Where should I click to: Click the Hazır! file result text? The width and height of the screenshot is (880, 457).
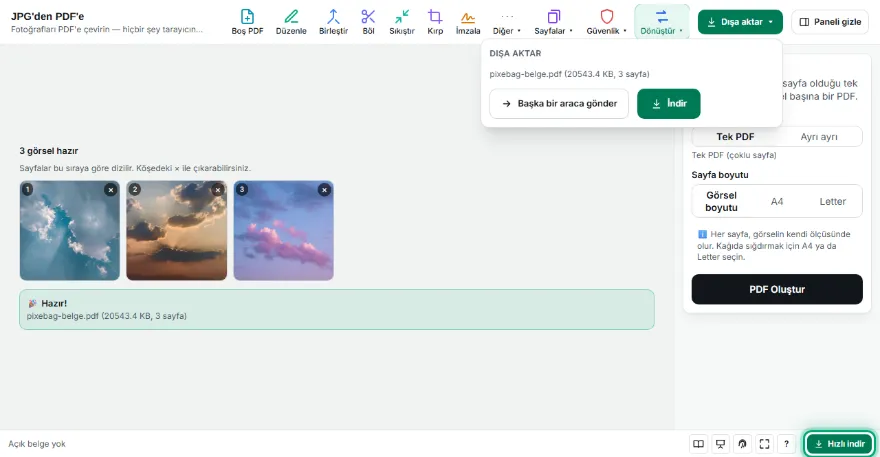(107, 316)
